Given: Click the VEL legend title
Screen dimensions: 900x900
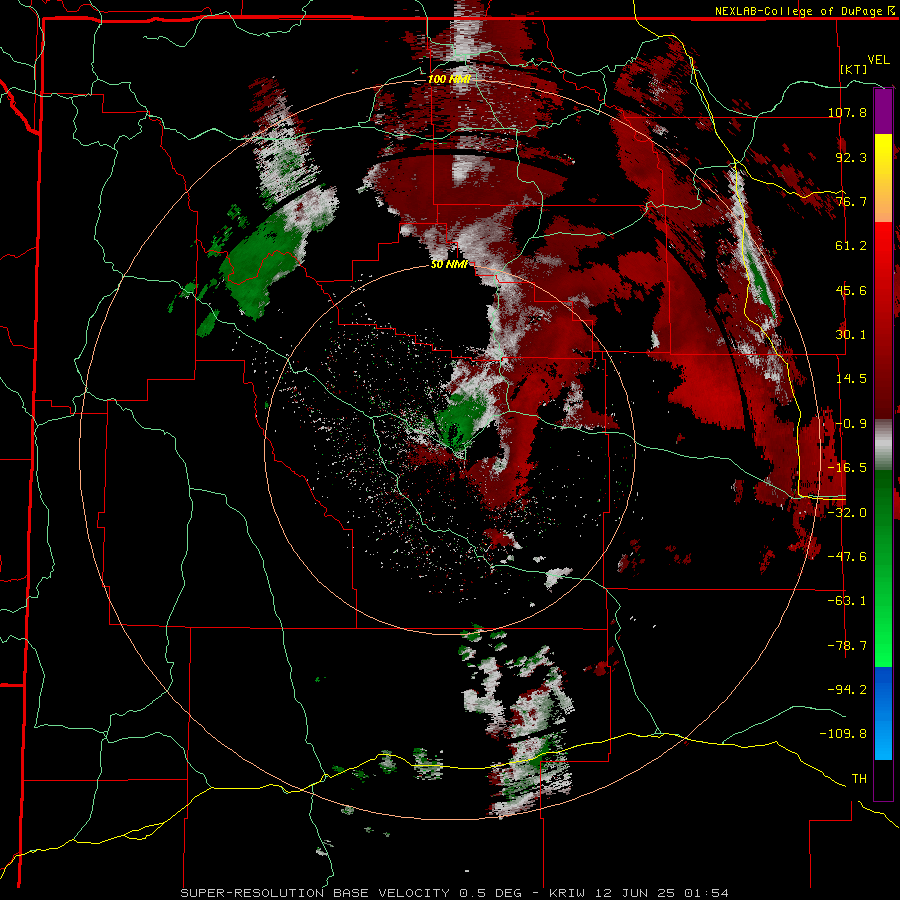Looking at the screenshot, I should pyautogui.click(x=878, y=60).
